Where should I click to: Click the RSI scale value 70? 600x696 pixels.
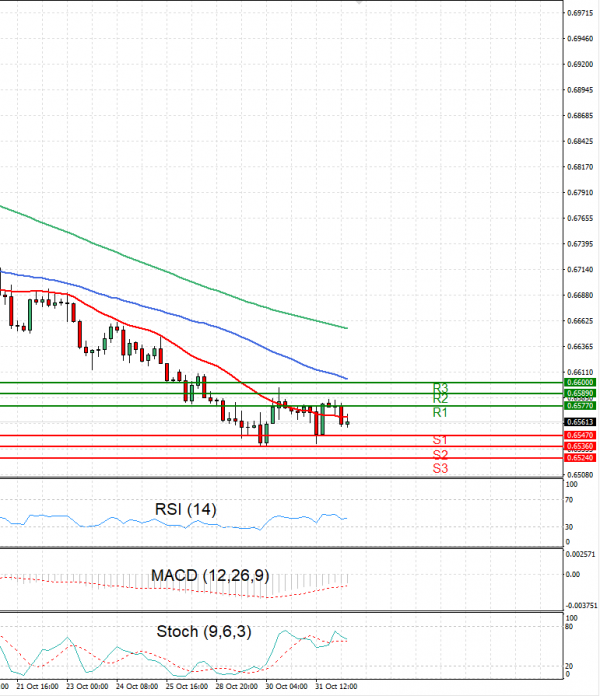(570, 500)
